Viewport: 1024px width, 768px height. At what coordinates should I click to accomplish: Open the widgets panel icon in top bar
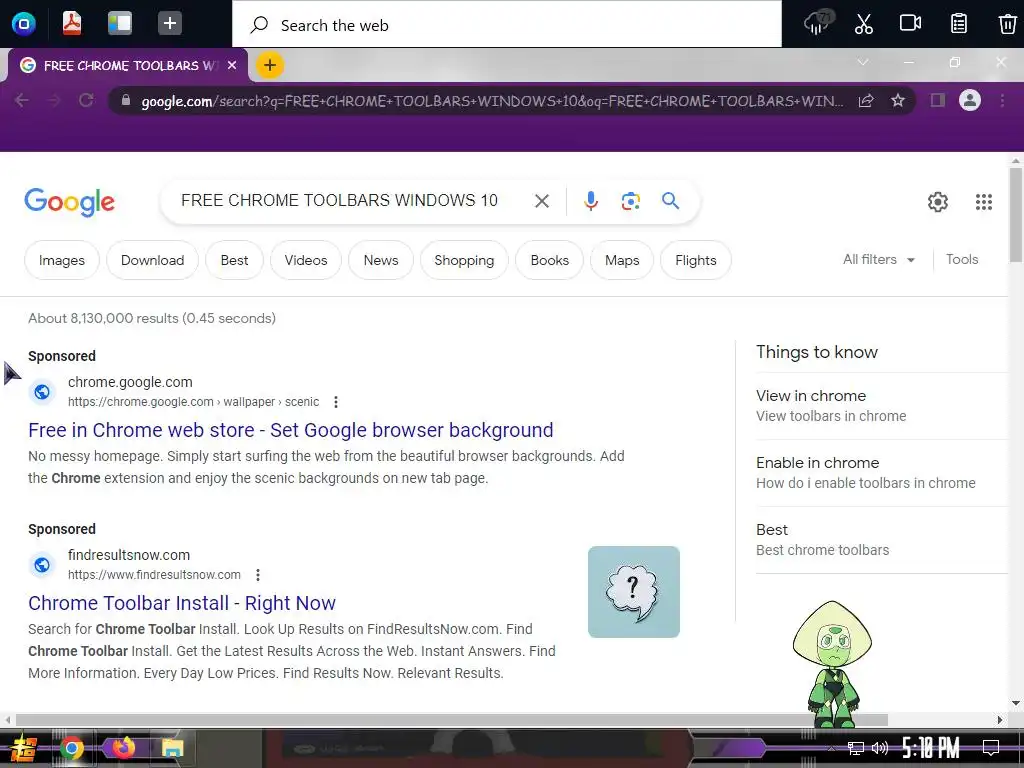(x=120, y=24)
